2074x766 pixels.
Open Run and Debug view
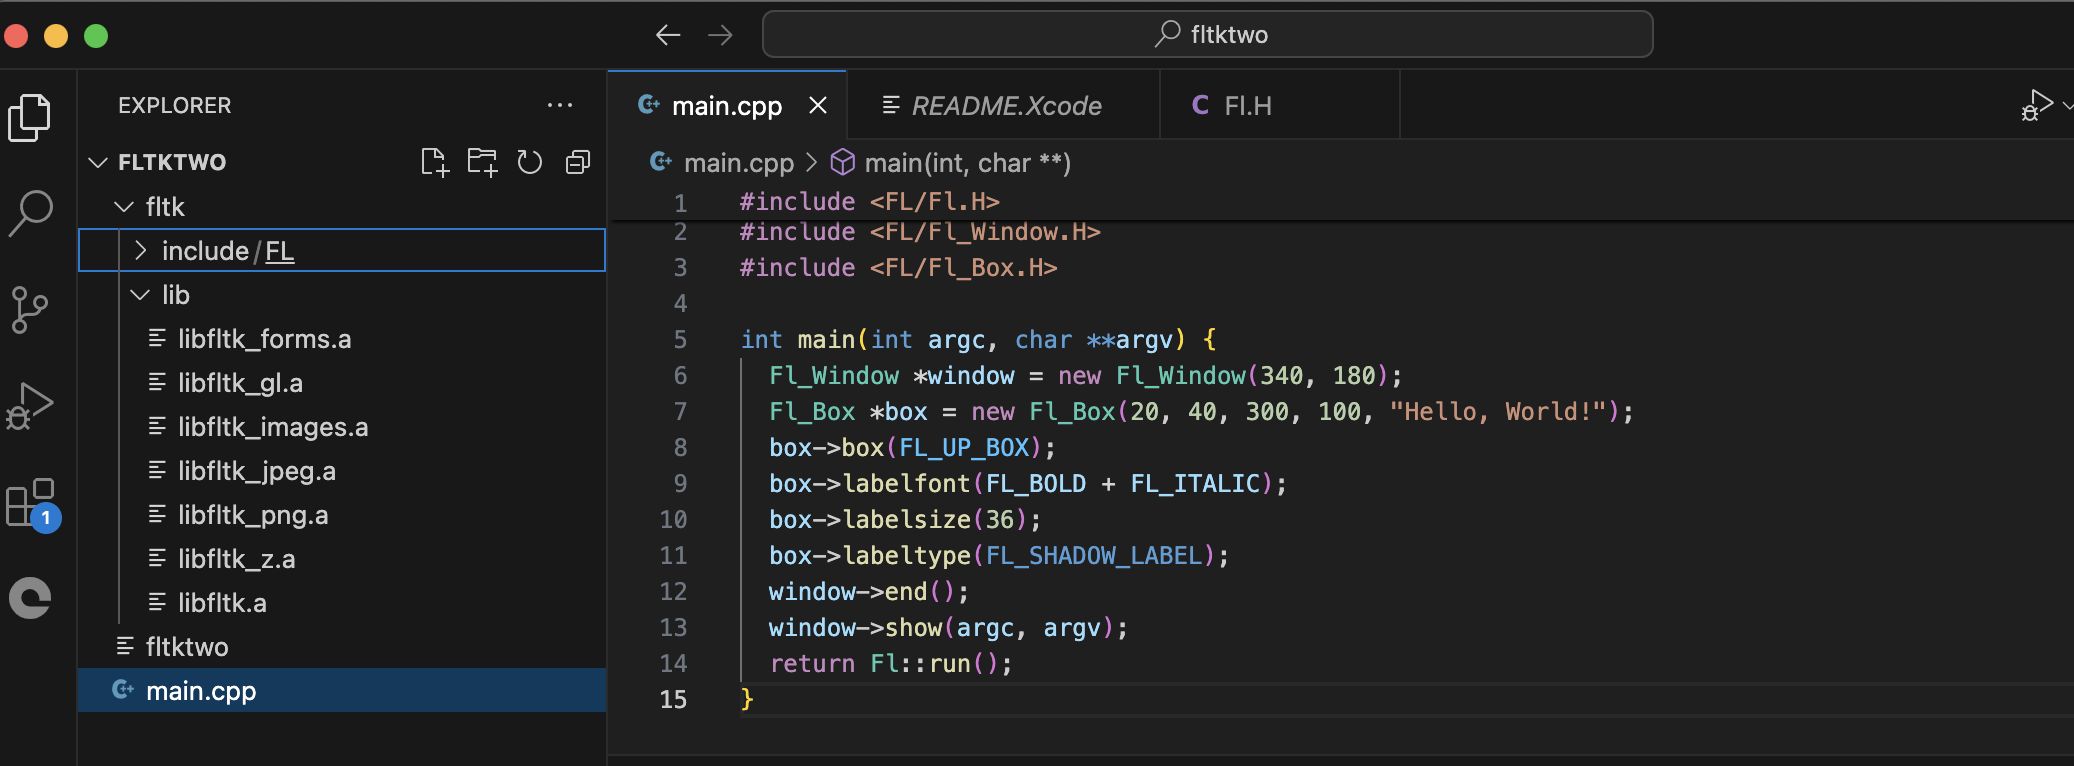30,405
